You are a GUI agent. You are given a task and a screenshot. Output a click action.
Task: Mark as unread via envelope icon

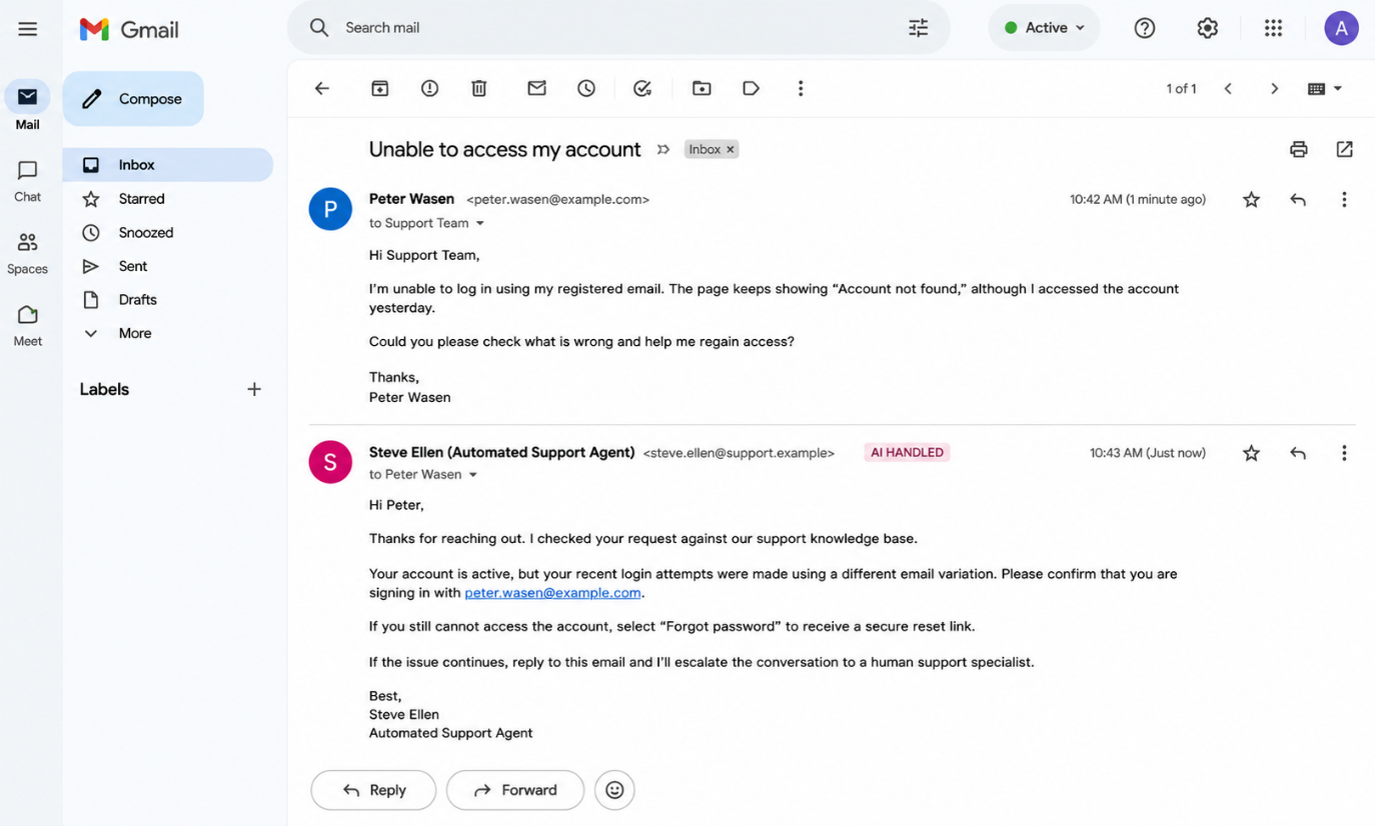click(537, 88)
